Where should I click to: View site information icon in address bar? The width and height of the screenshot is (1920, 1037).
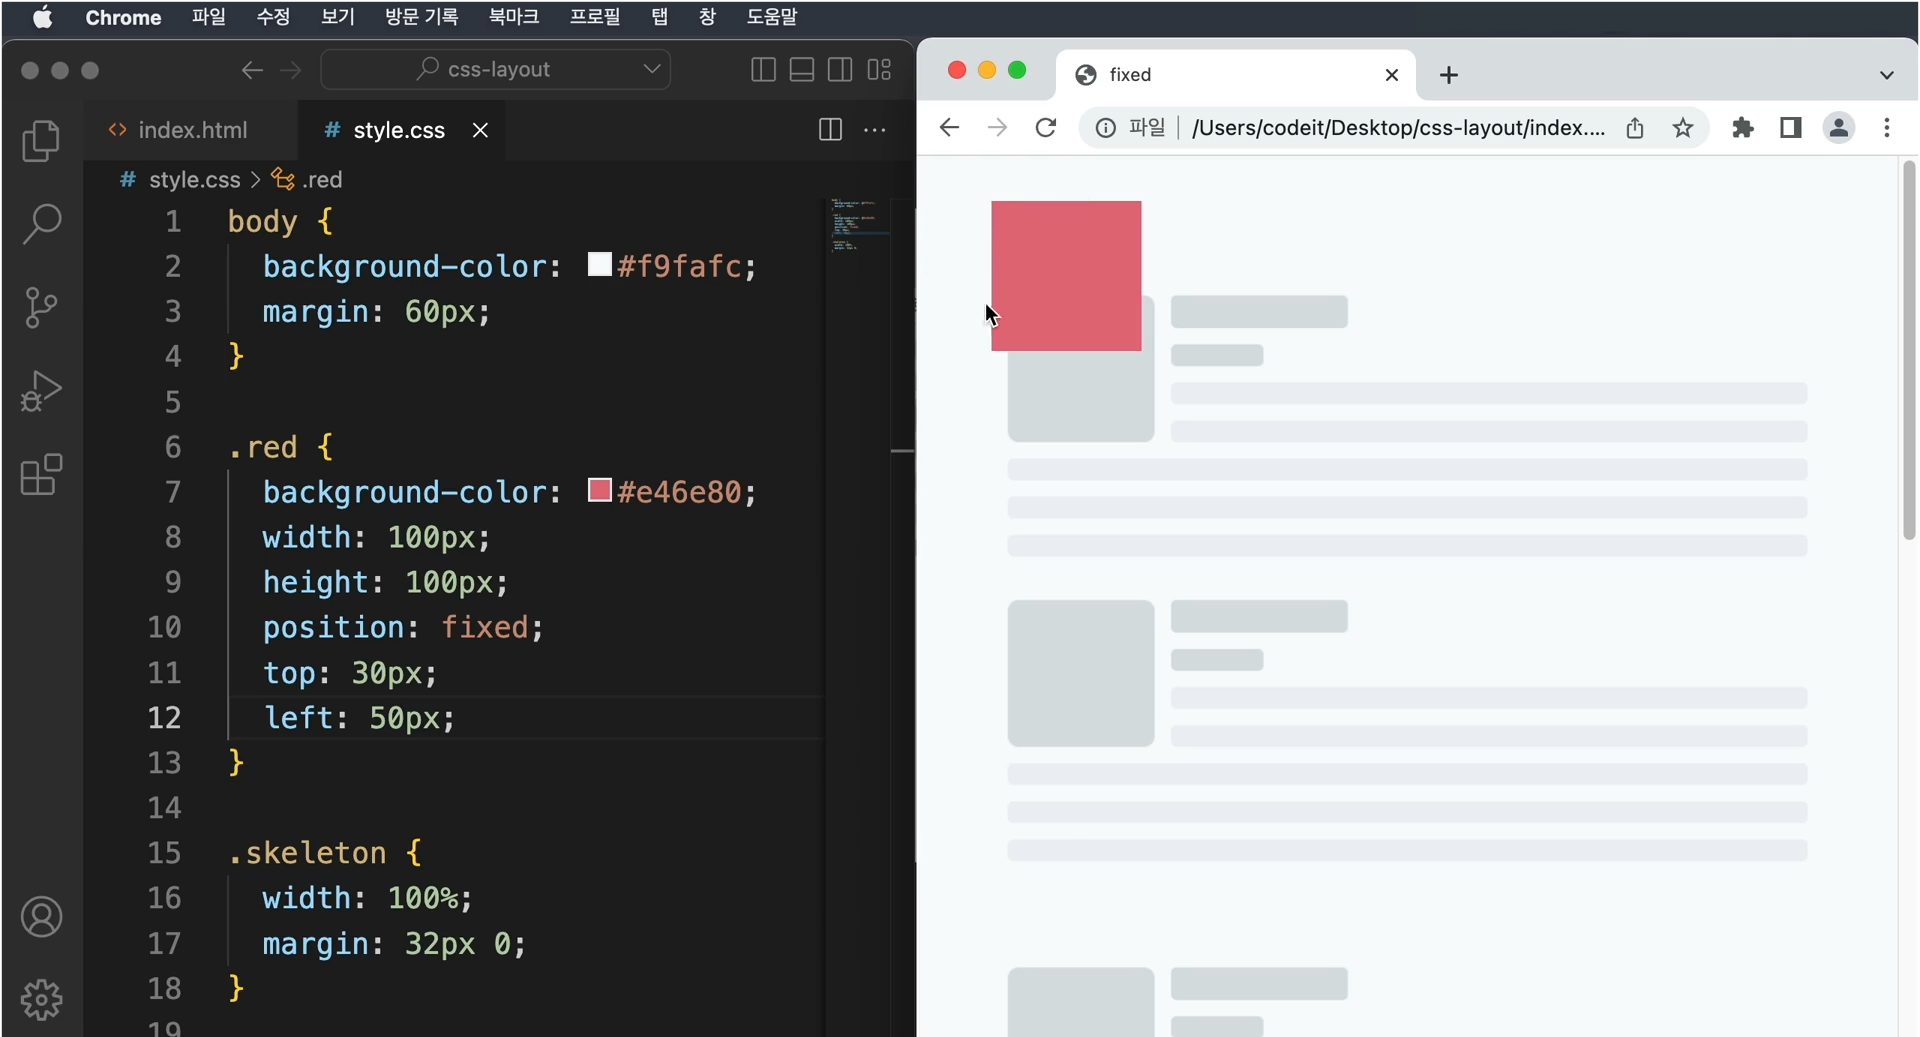(1105, 128)
